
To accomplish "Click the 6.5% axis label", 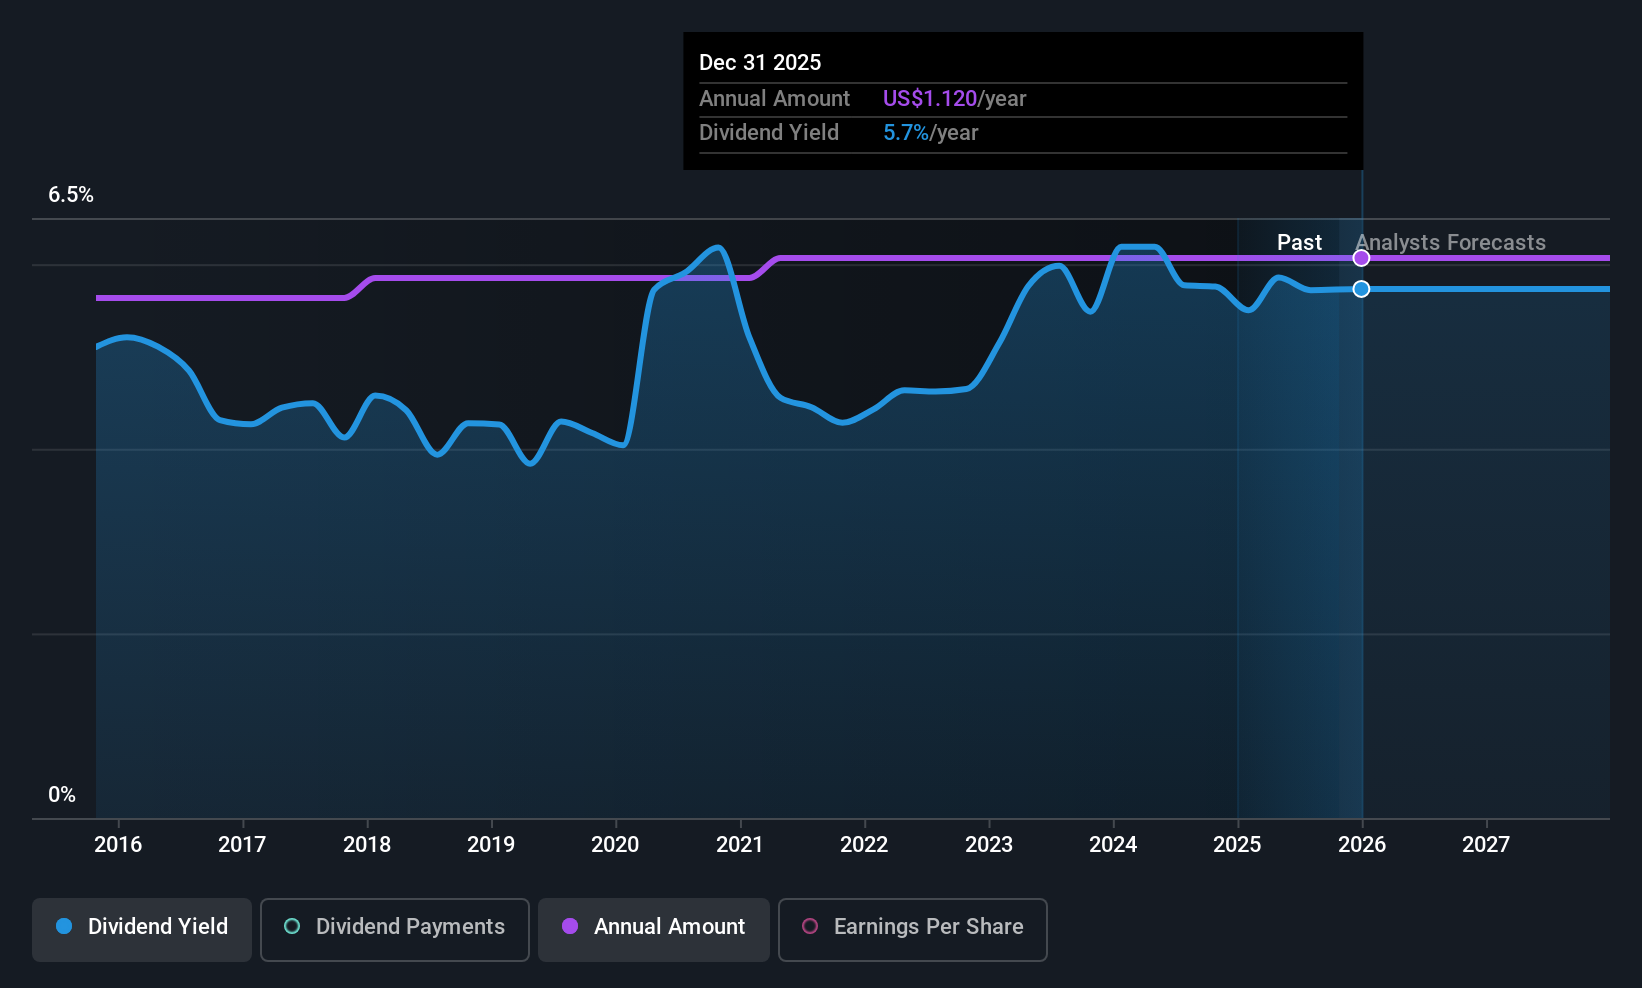I will point(71,195).
